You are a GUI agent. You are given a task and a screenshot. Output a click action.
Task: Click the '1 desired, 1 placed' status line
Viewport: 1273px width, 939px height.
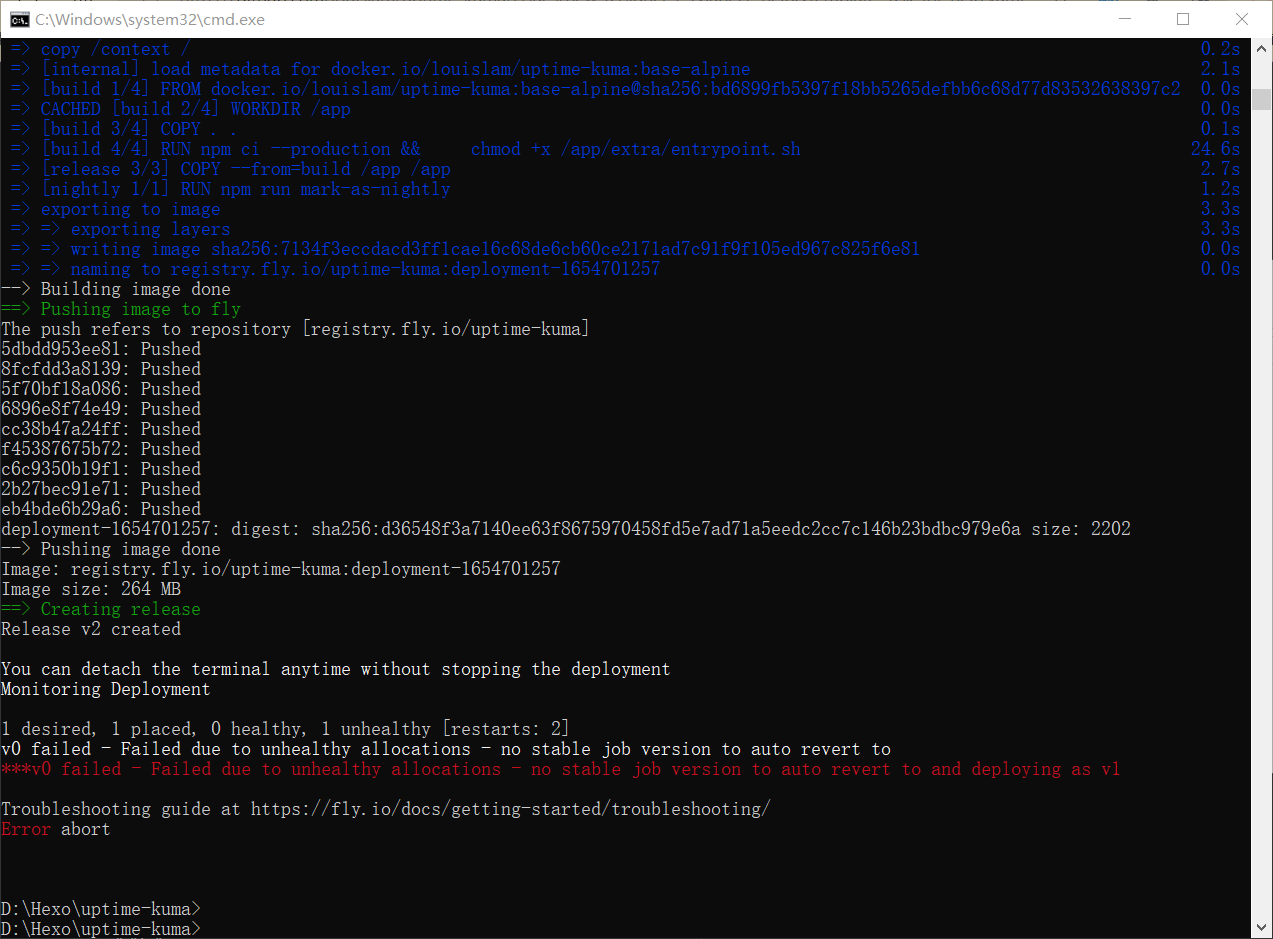[286, 729]
